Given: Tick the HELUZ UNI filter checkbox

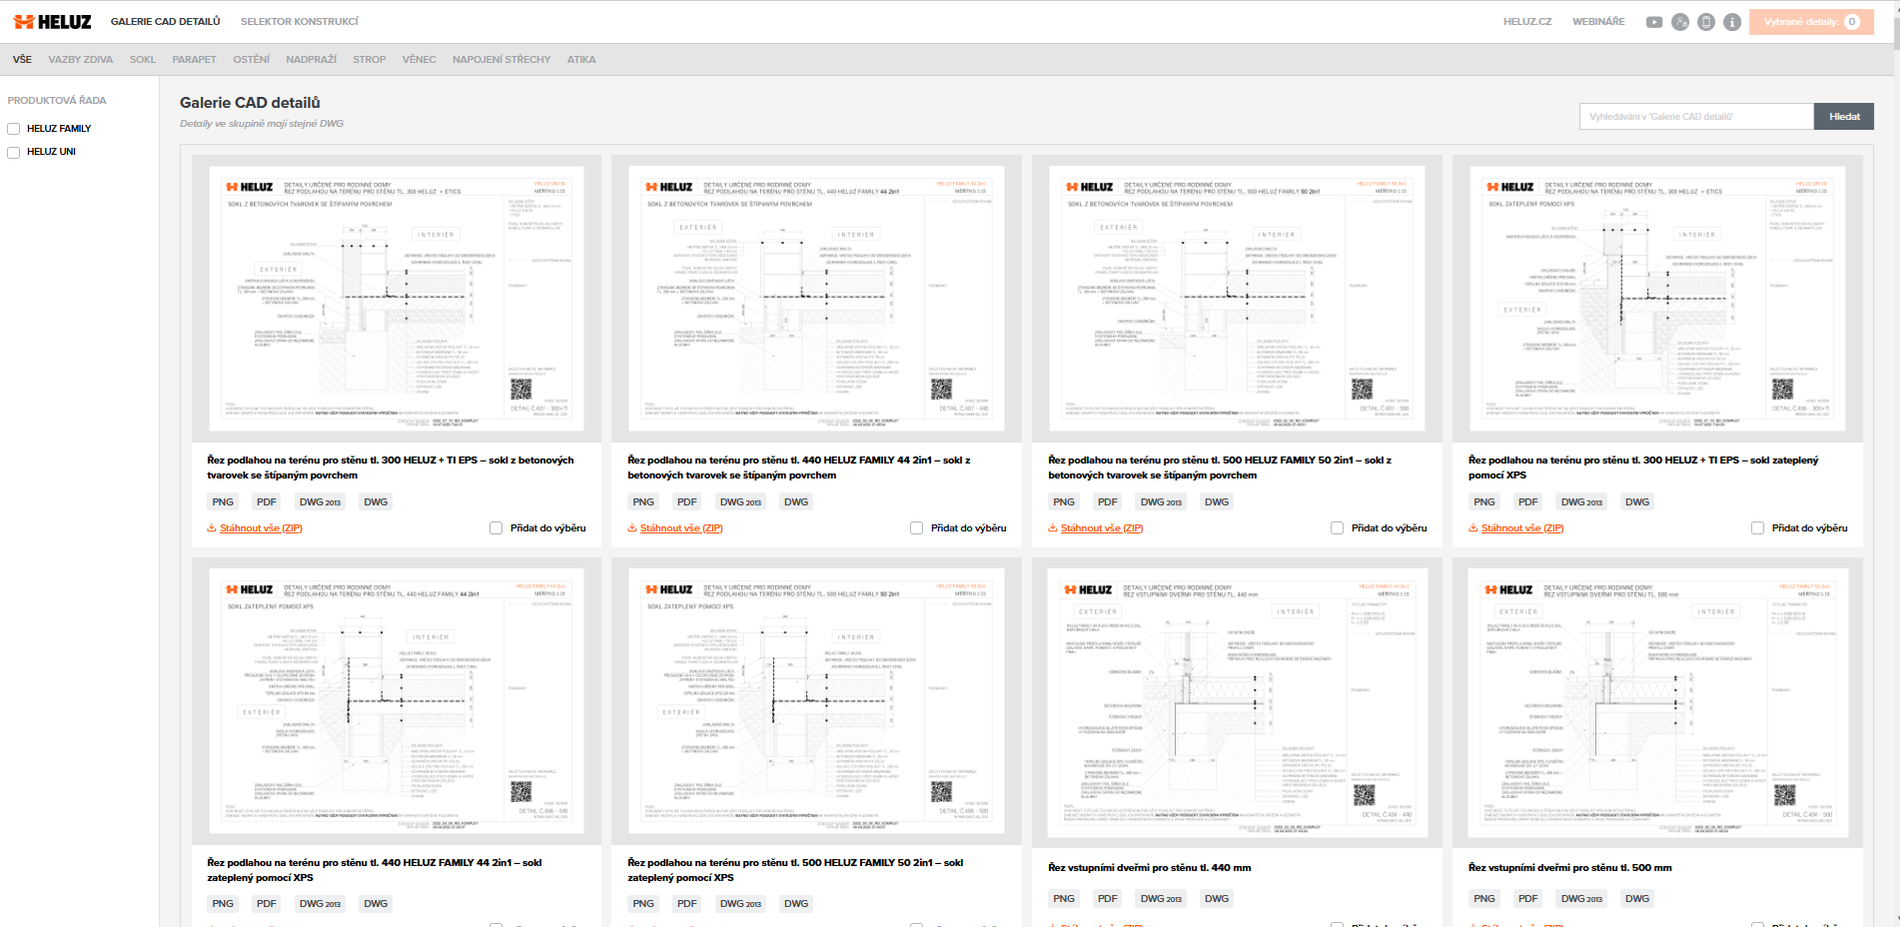Looking at the screenshot, I should point(14,153).
